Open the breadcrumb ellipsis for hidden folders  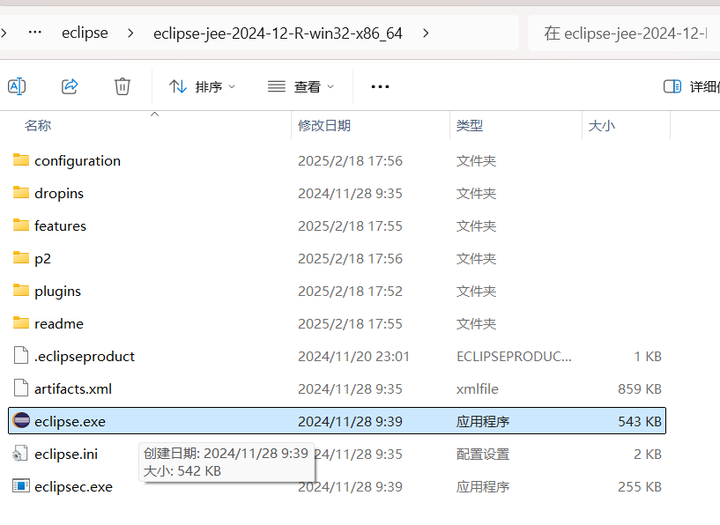coord(35,33)
